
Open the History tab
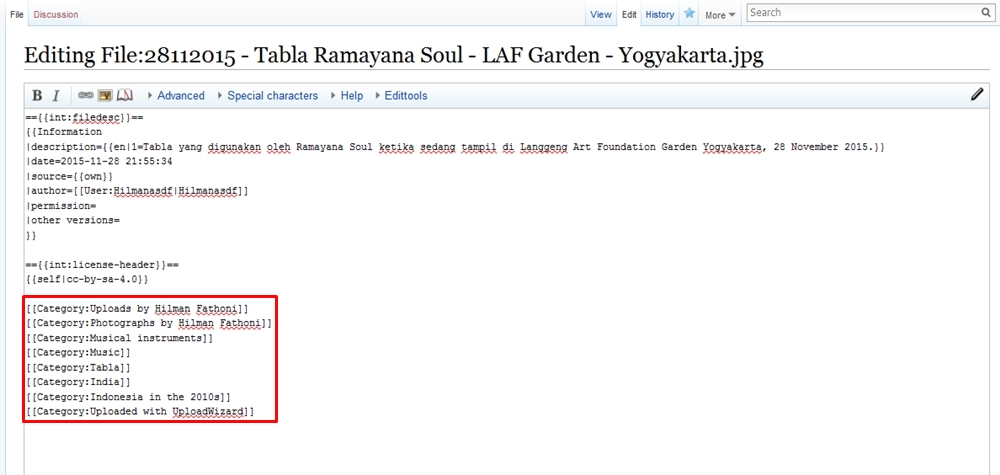pos(659,15)
